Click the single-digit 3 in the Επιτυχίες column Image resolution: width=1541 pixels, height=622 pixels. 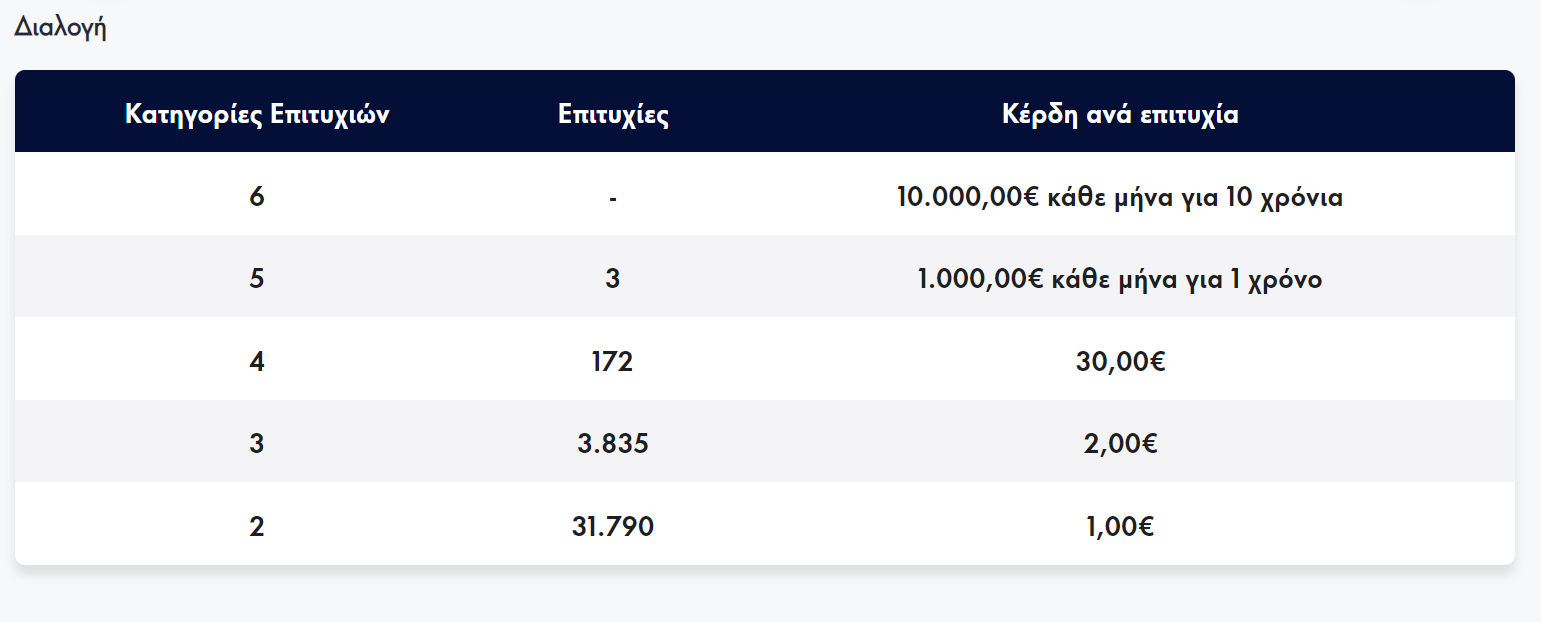[613, 279]
